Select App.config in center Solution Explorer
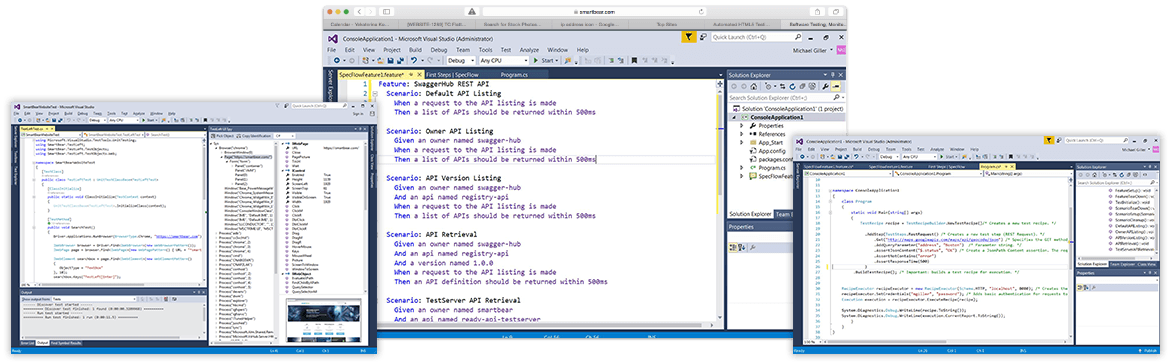Viewport: 1170px width, 363px height. click(x=772, y=151)
